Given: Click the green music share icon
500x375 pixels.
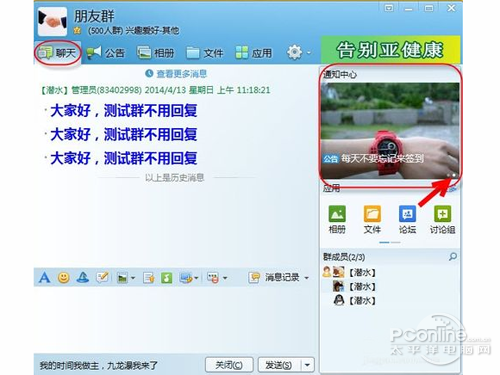Looking at the screenshot, I should (166, 277).
